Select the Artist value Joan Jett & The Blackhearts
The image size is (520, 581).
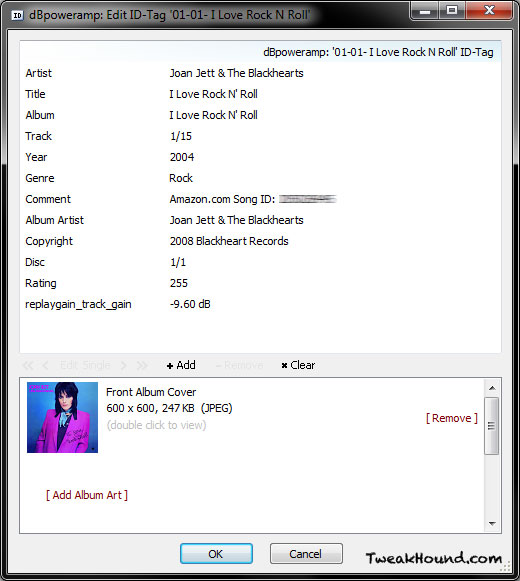[x=236, y=73]
